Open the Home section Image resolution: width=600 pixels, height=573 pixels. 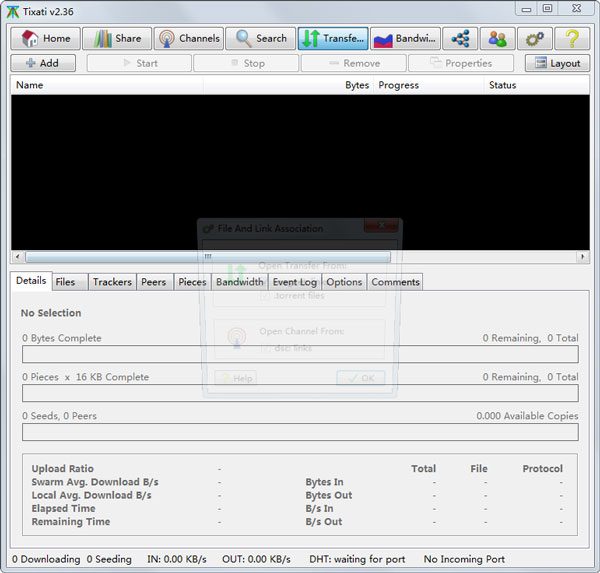46,39
